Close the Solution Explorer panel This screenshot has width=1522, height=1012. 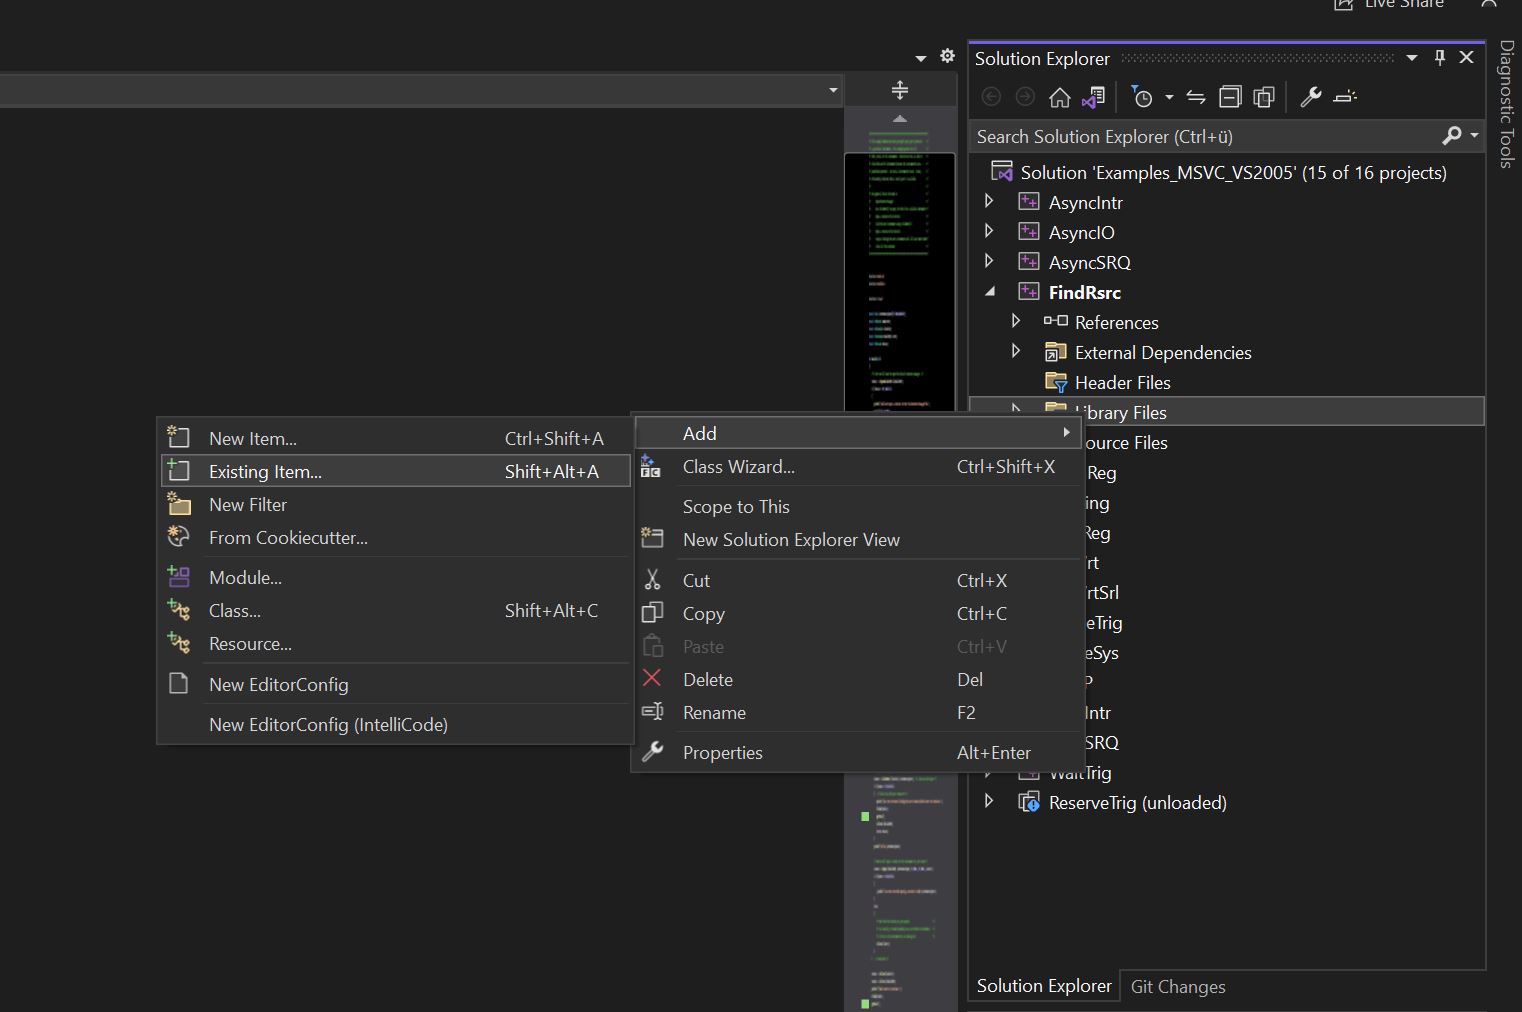[x=1467, y=58]
